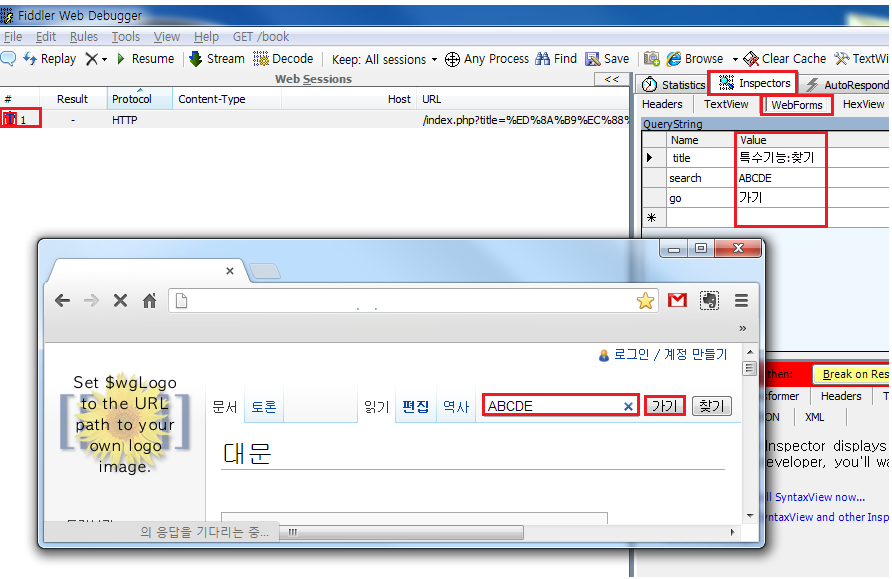Expand the Browse dropdown arrow
The height and width of the screenshot is (579, 892).
coord(735,59)
